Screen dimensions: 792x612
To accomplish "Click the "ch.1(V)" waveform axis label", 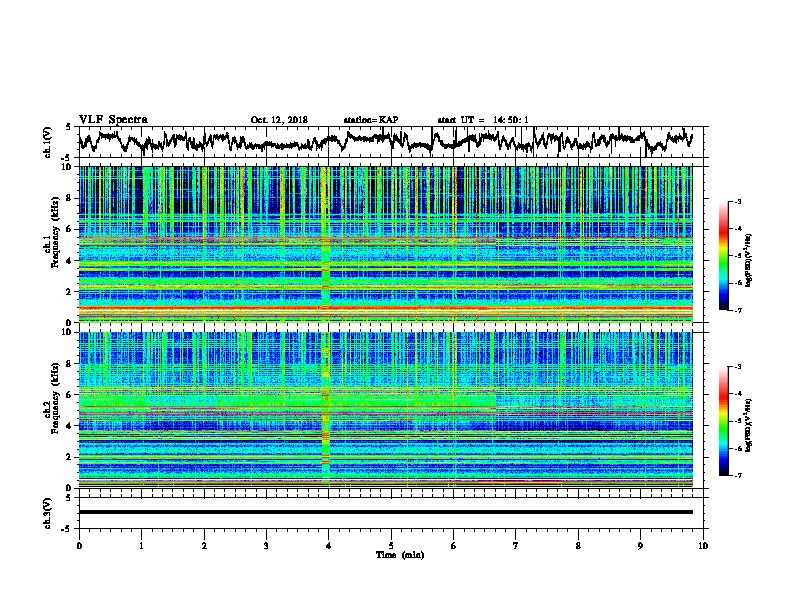I will (x=48, y=142).
